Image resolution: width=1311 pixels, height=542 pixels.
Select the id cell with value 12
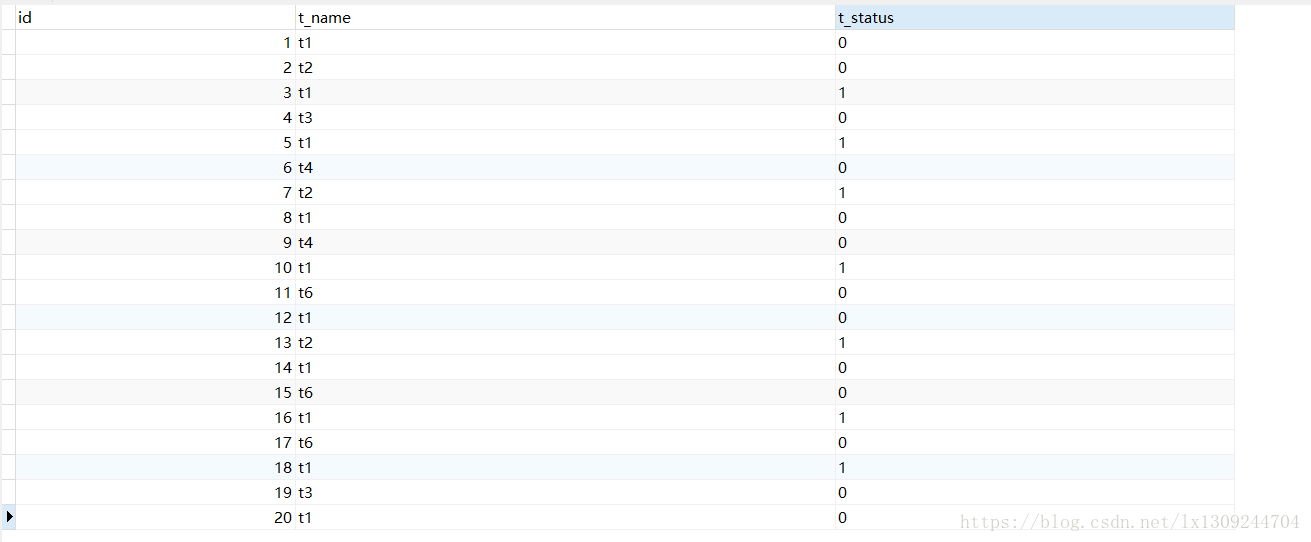pos(155,318)
